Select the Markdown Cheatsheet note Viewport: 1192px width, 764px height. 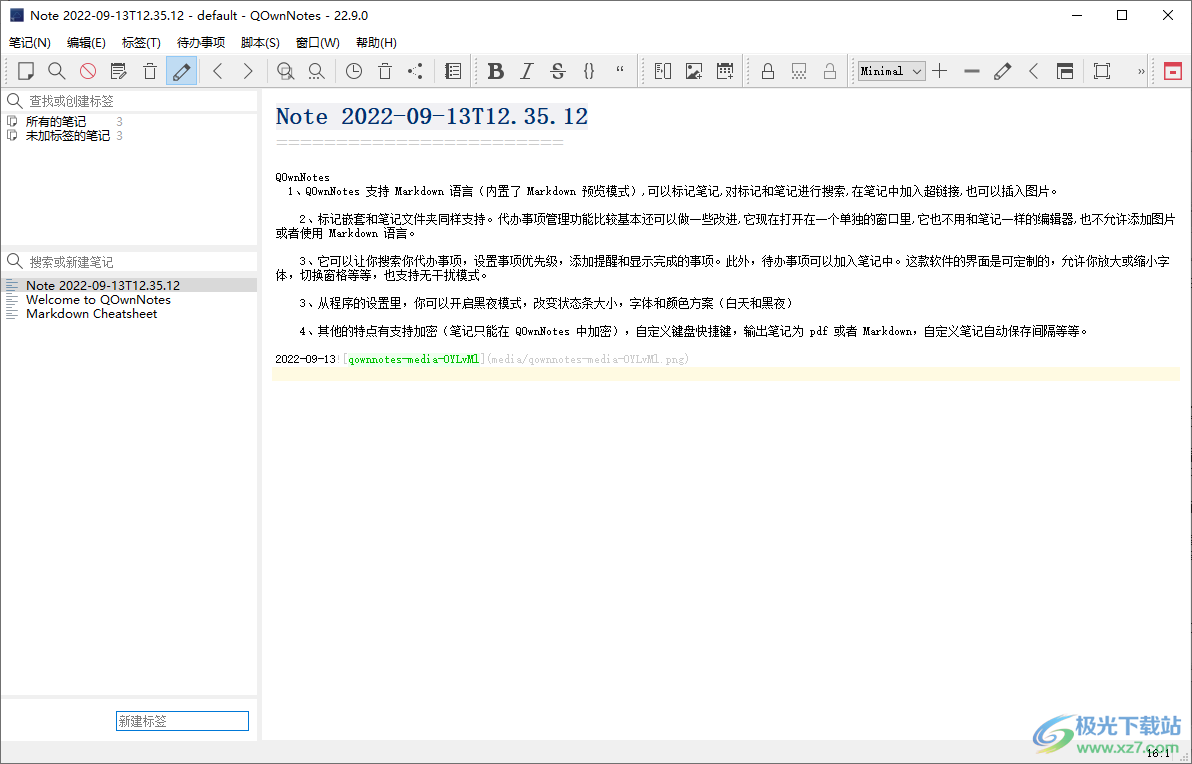pyautogui.click(x=91, y=313)
